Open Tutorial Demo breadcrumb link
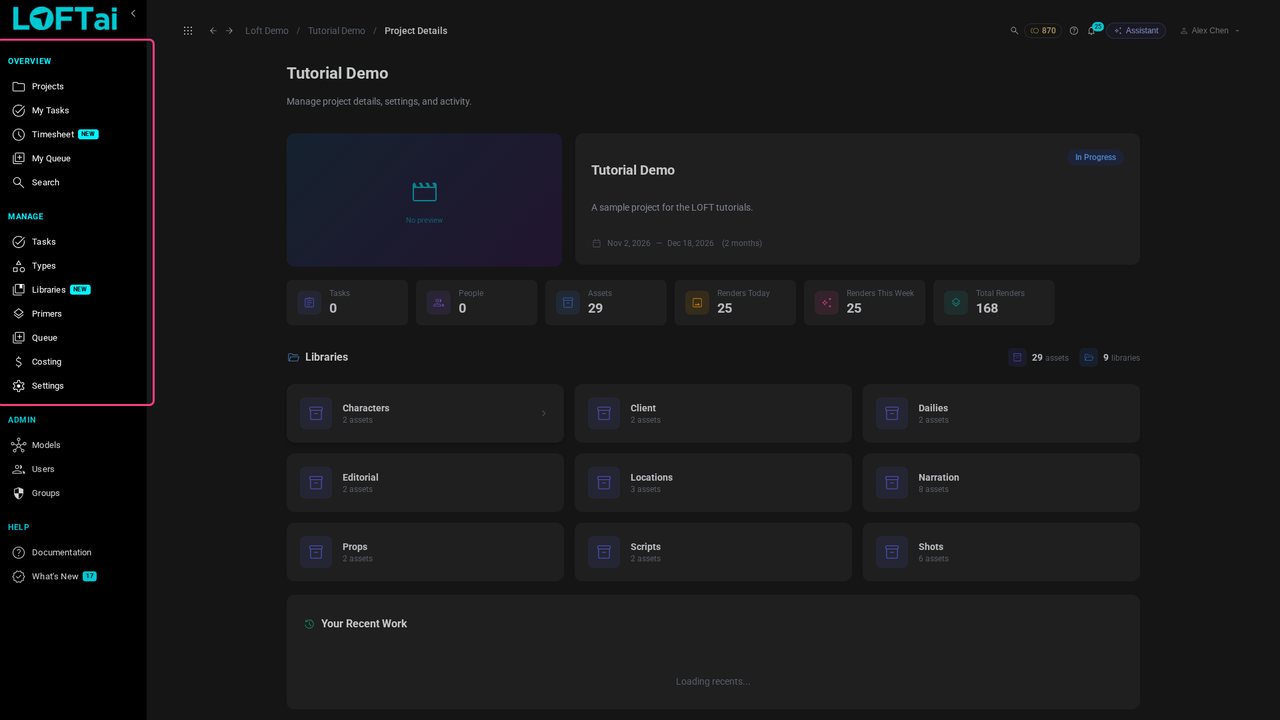Viewport: 1280px width, 720px height. (x=336, y=31)
